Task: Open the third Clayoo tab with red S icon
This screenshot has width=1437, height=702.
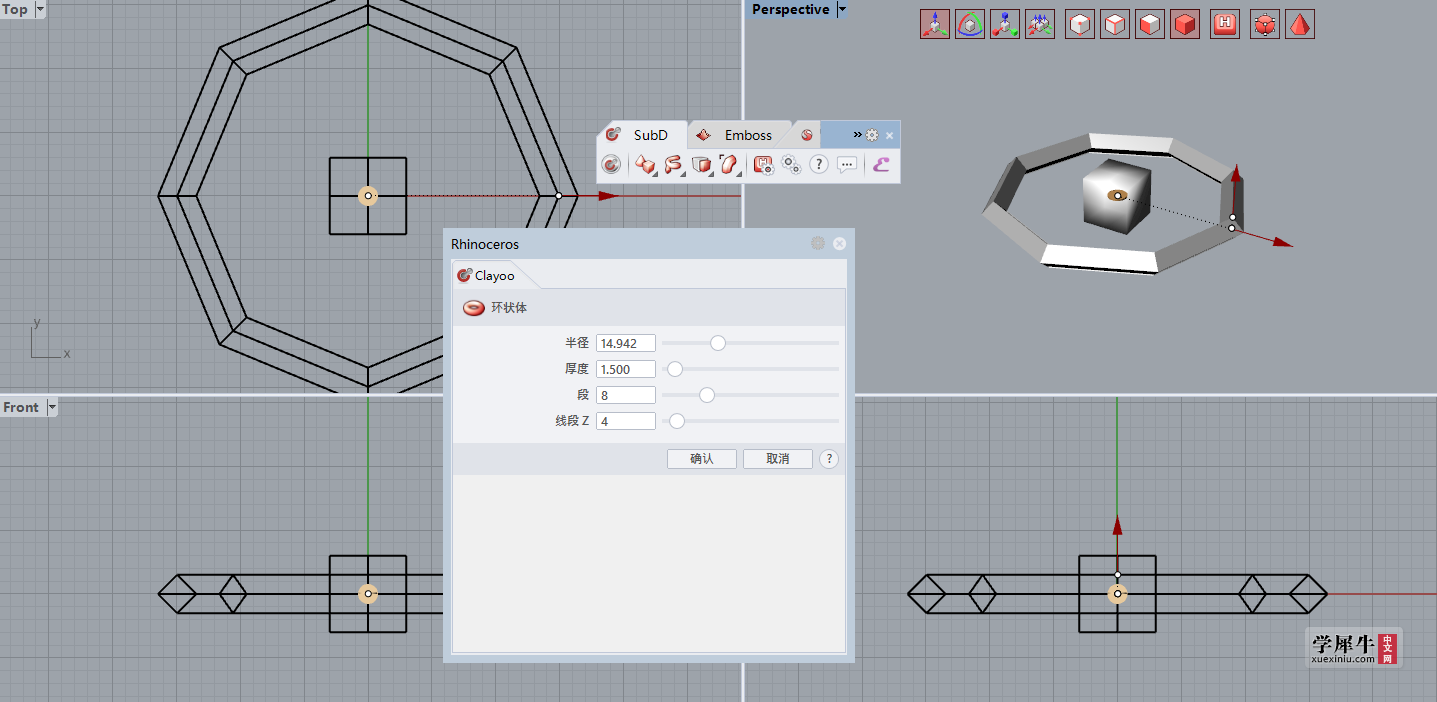Action: point(807,135)
